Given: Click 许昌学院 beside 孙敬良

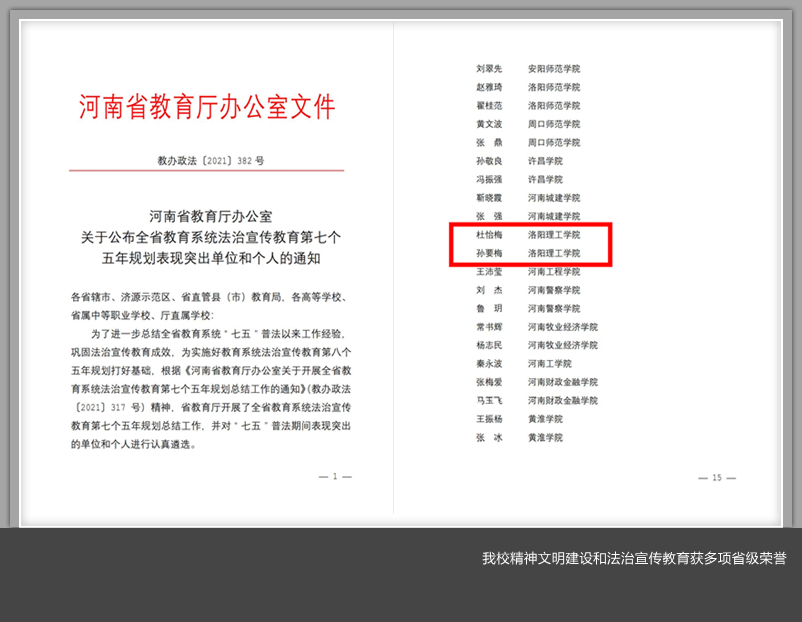Looking at the screenshot, I should [545, 161].
